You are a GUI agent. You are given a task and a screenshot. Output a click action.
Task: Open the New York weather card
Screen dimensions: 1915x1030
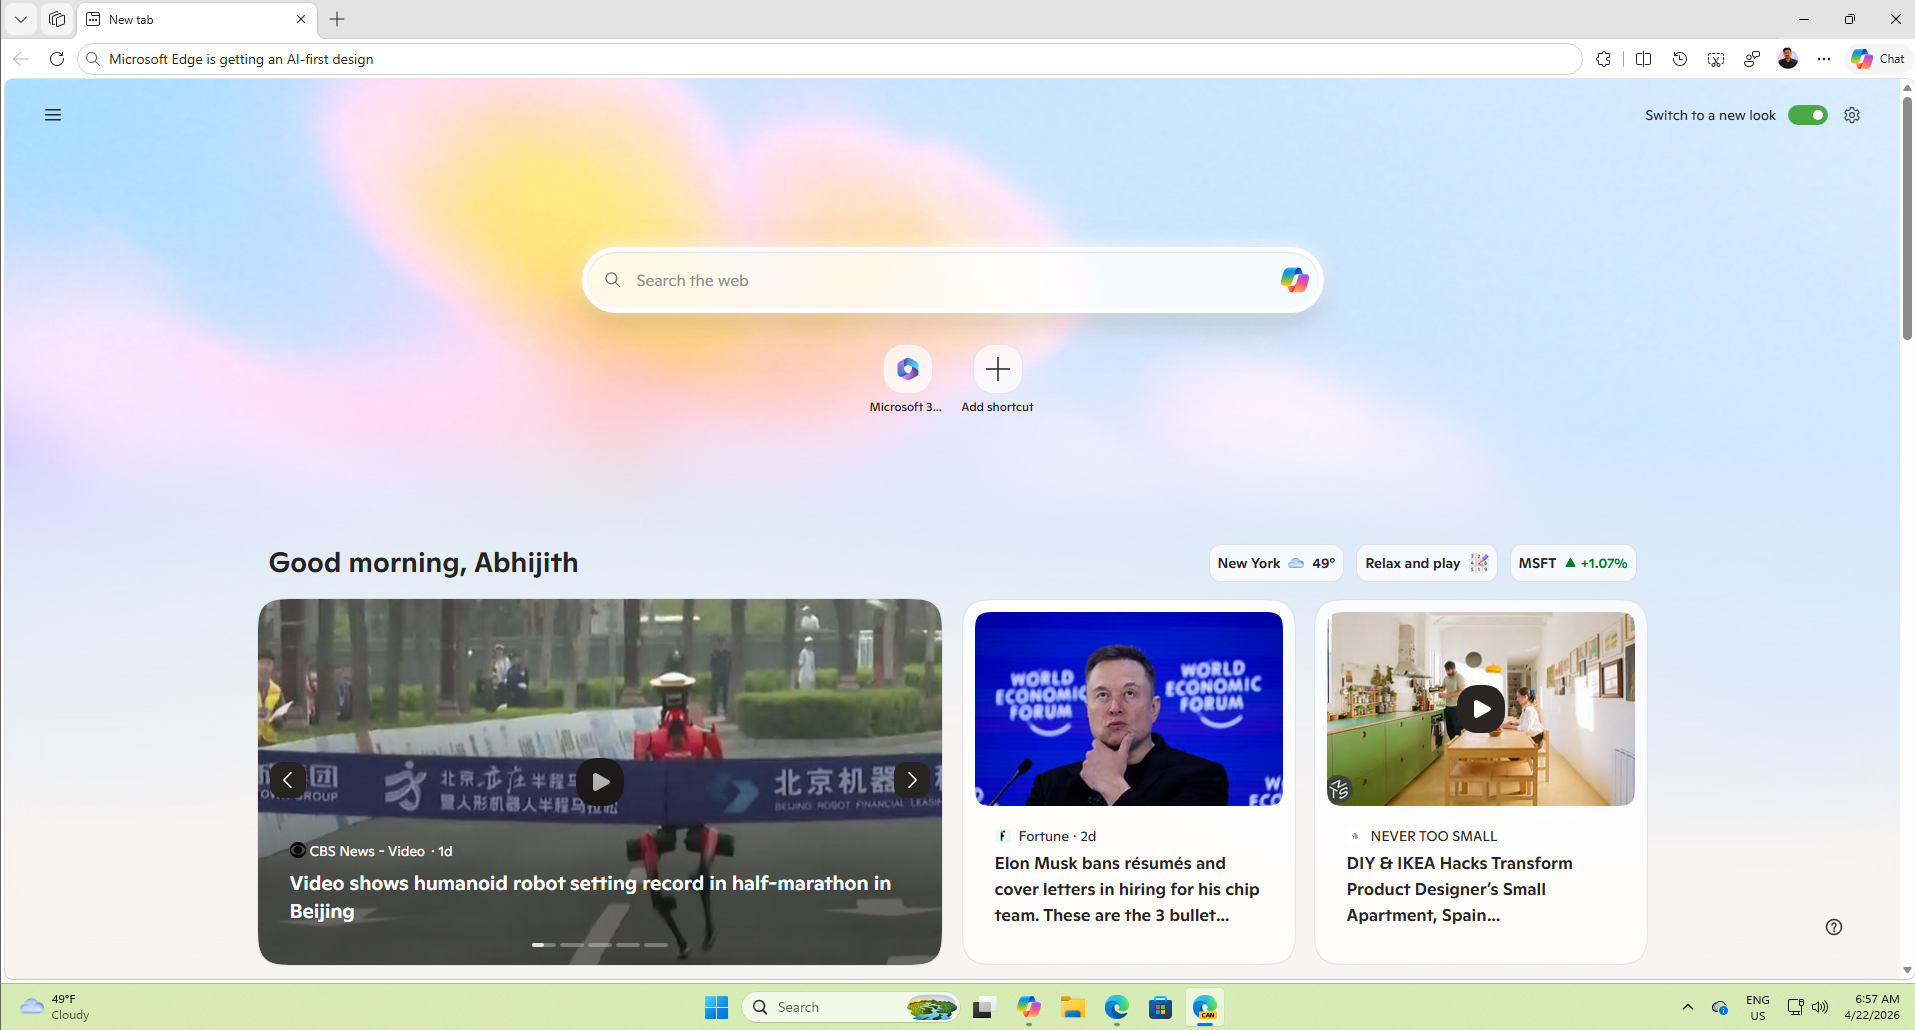1276,563
